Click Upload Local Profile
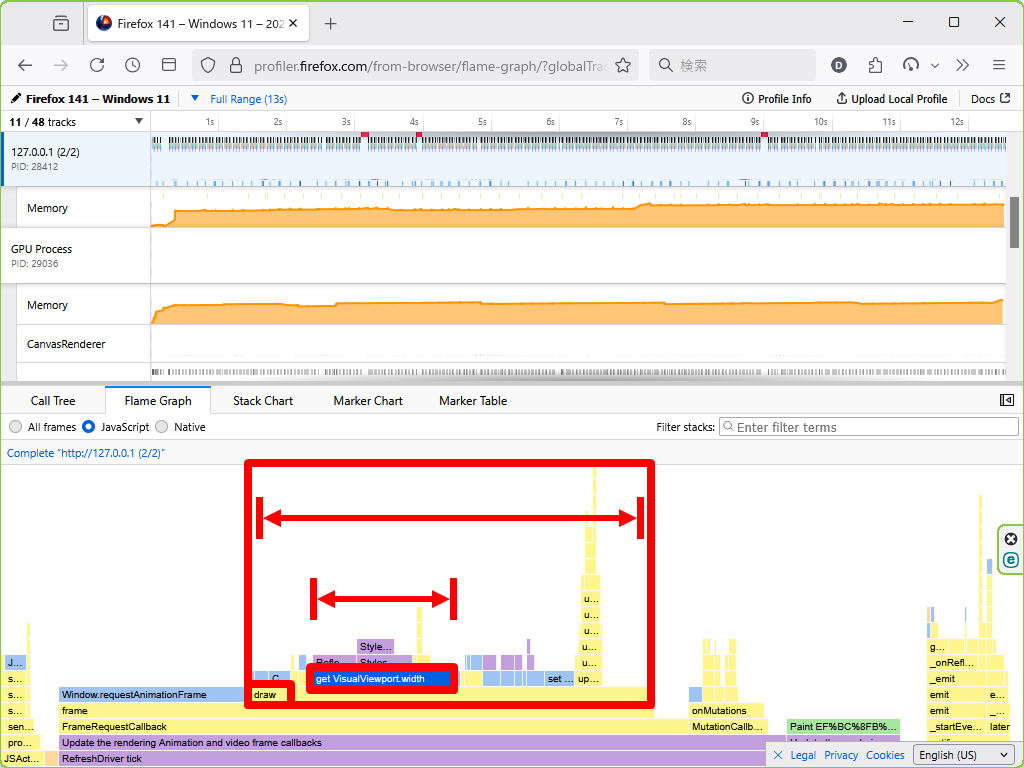Image resolution: width=1024 pixels, height=768 pixels. (x=891, y=99)
